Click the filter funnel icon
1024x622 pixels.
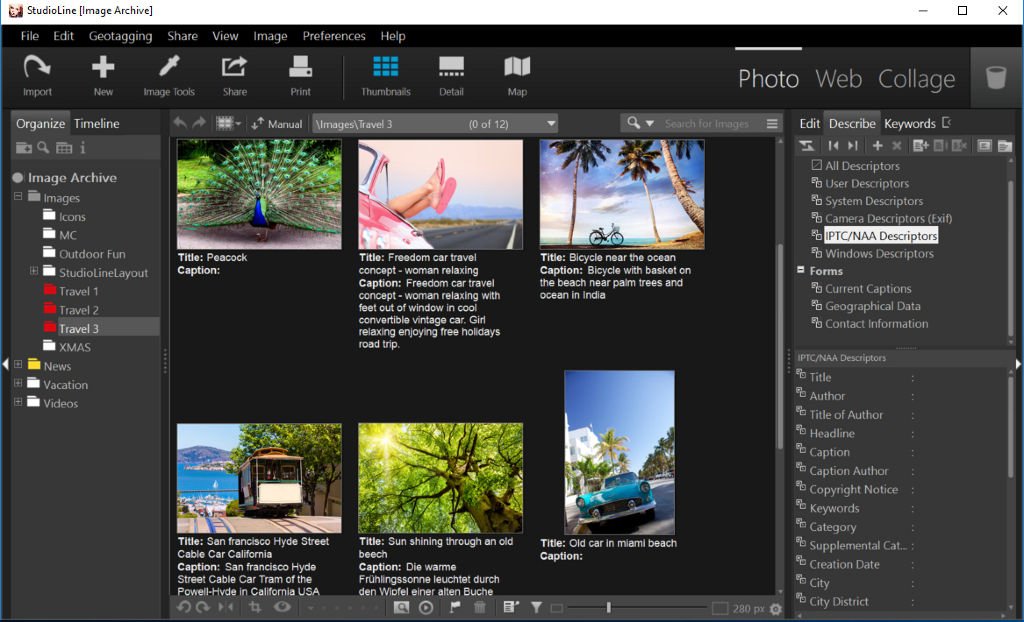point(536,608)
